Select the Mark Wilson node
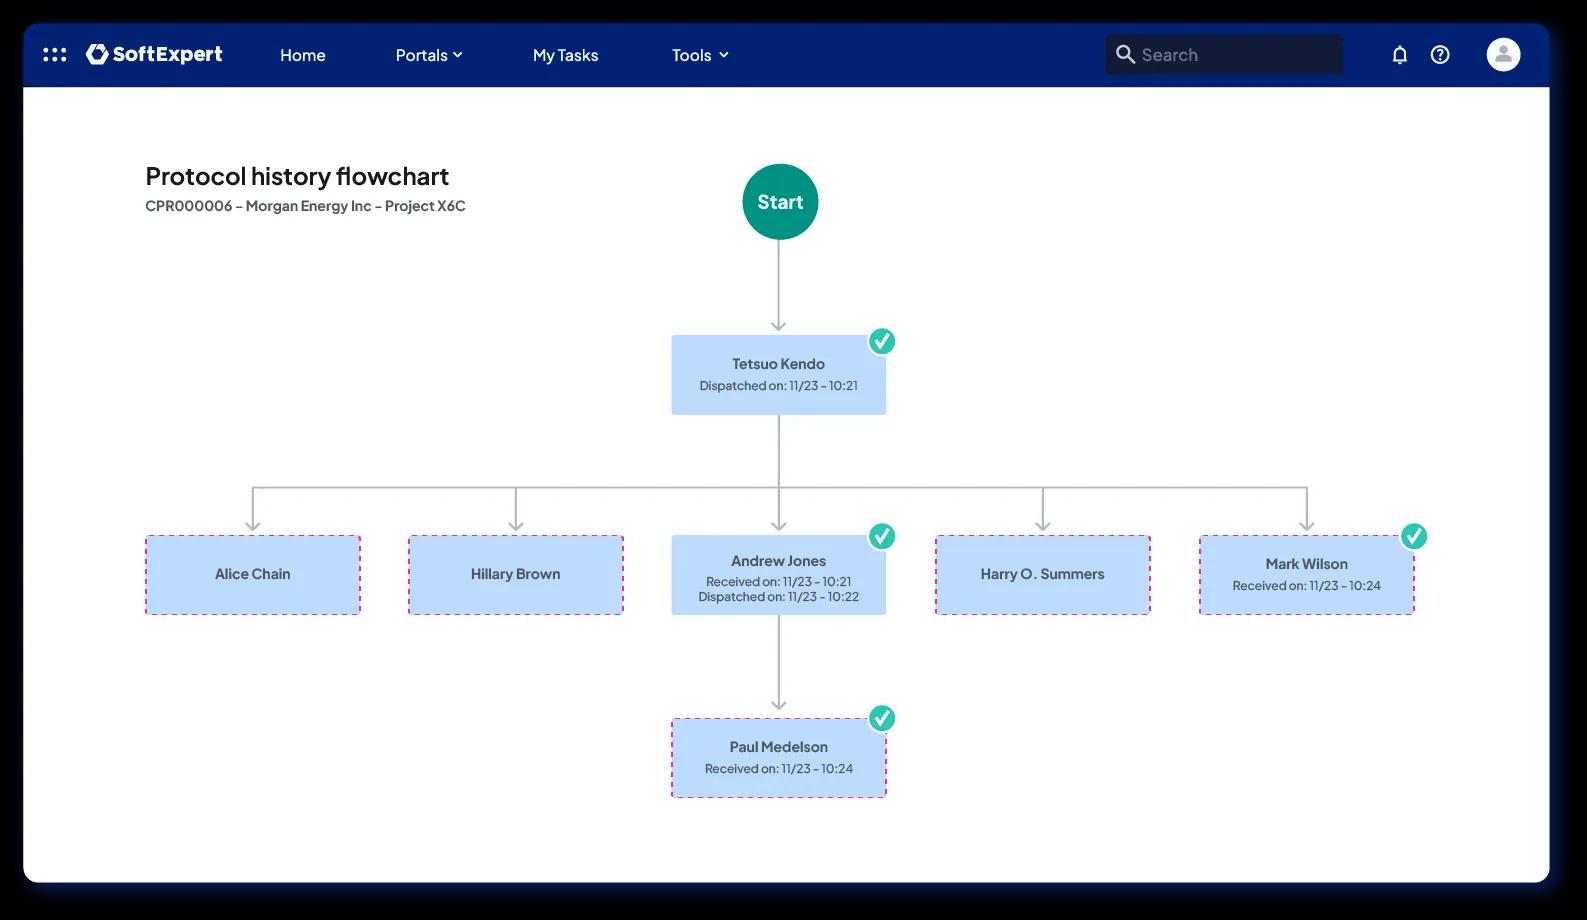This screenshot has width=1587, height=920. (x=1307, y=575)
